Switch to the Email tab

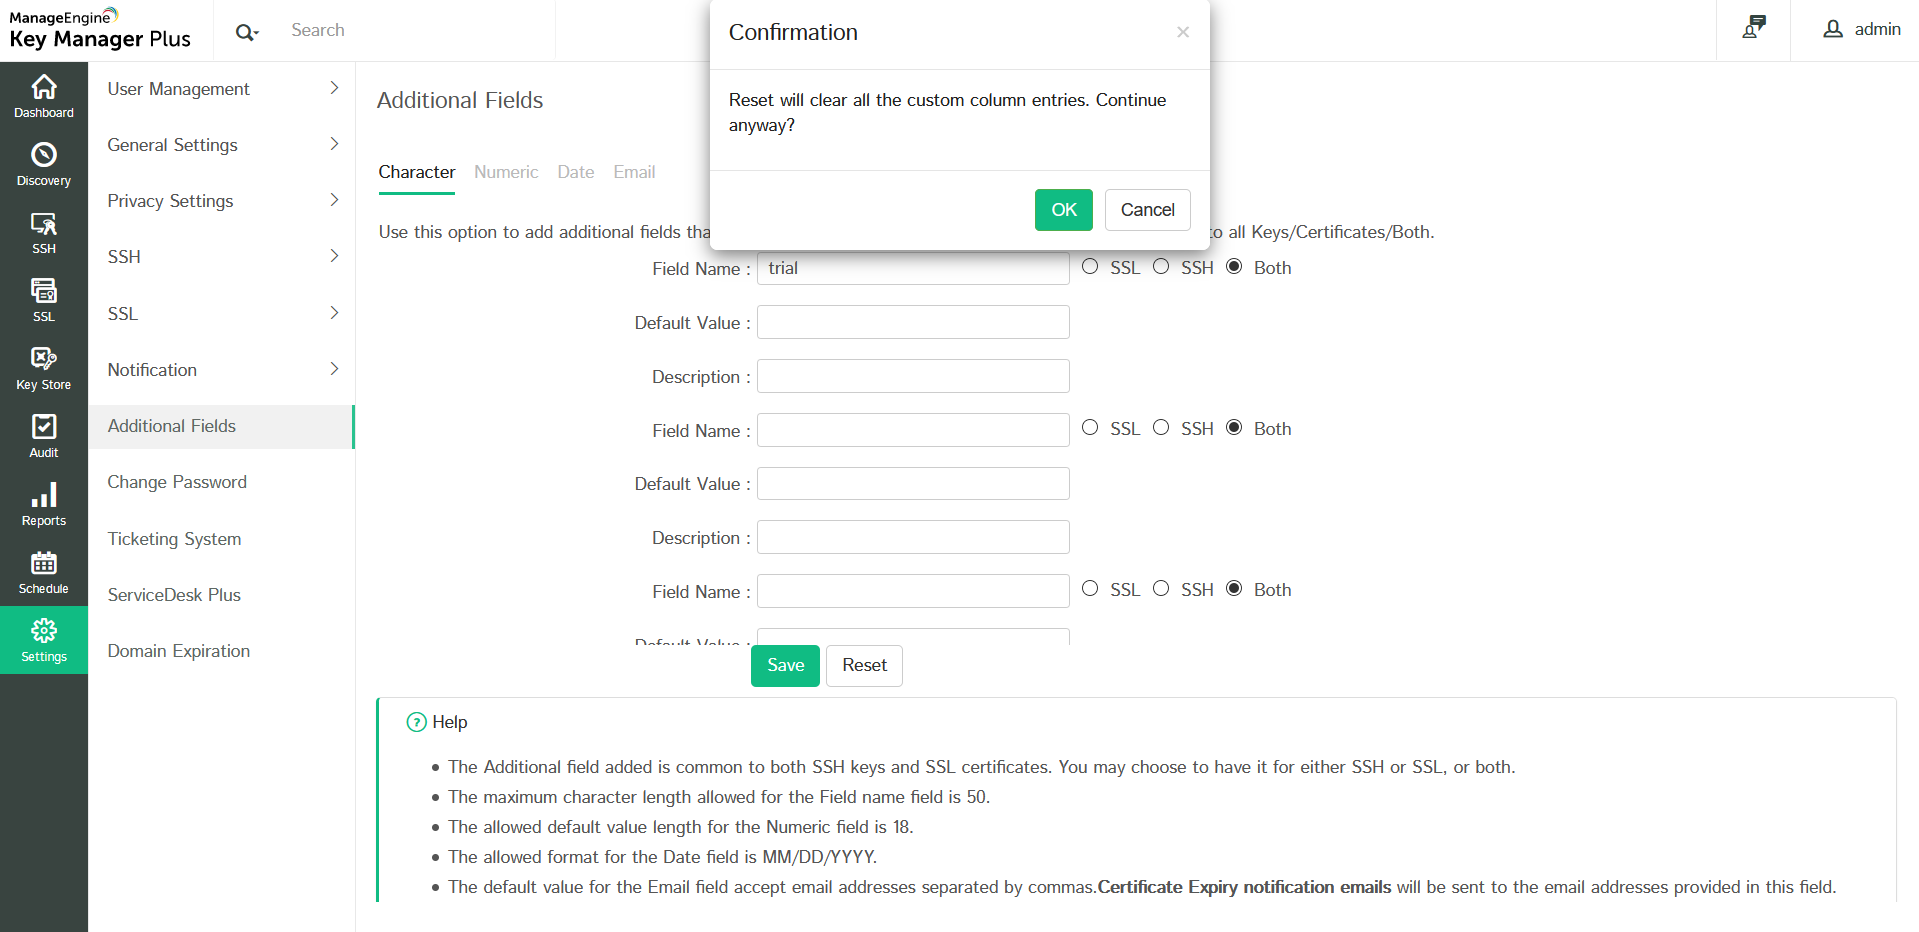tap(634, 172)
